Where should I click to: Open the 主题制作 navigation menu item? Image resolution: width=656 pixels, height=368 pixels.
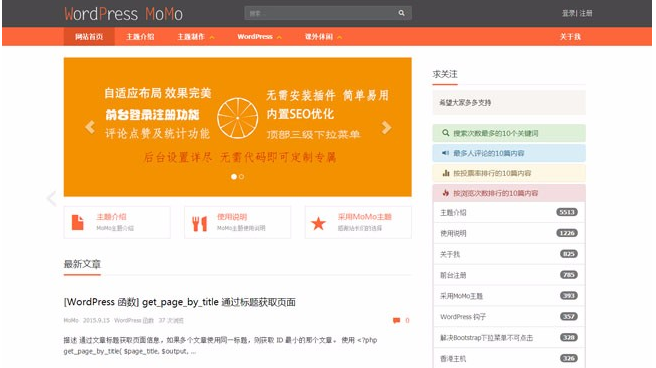tap(191, 37)
